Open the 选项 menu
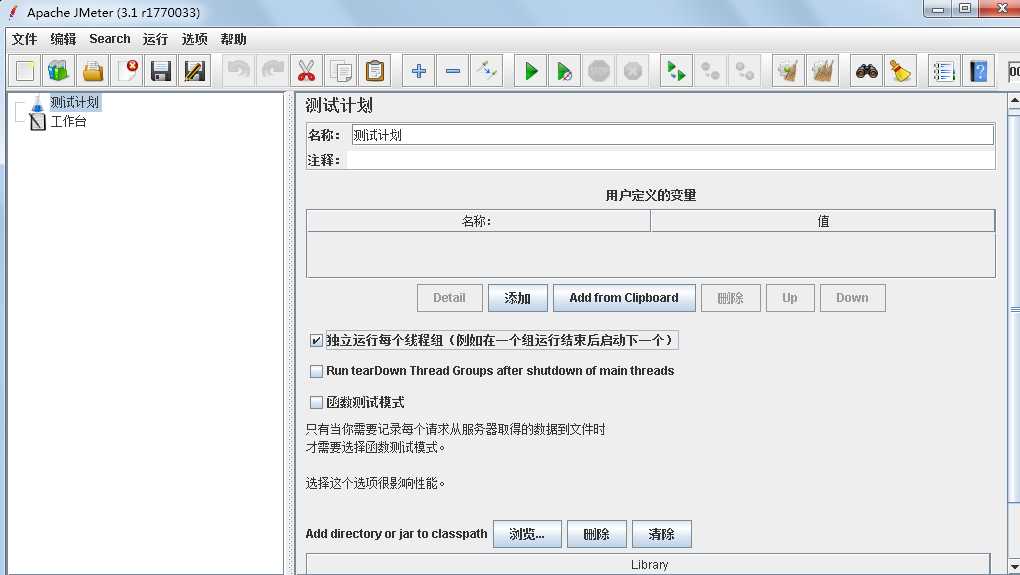The image size is (1020, 575). point(195,39)
